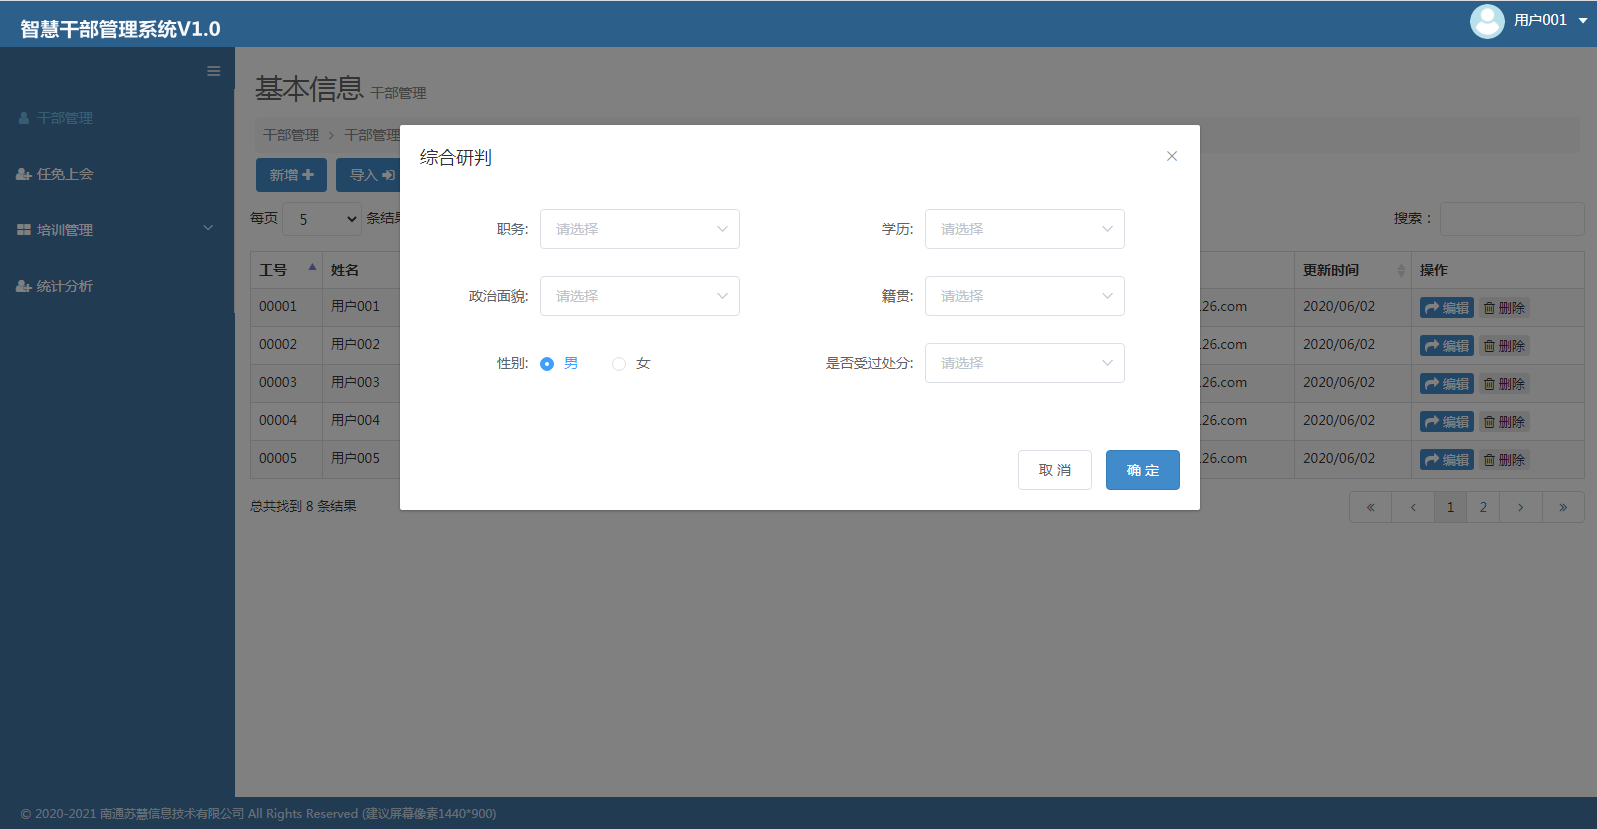This screenshot has height=829, width=1597.
Task: Select the 女 radio button
Action: (619, 364)
